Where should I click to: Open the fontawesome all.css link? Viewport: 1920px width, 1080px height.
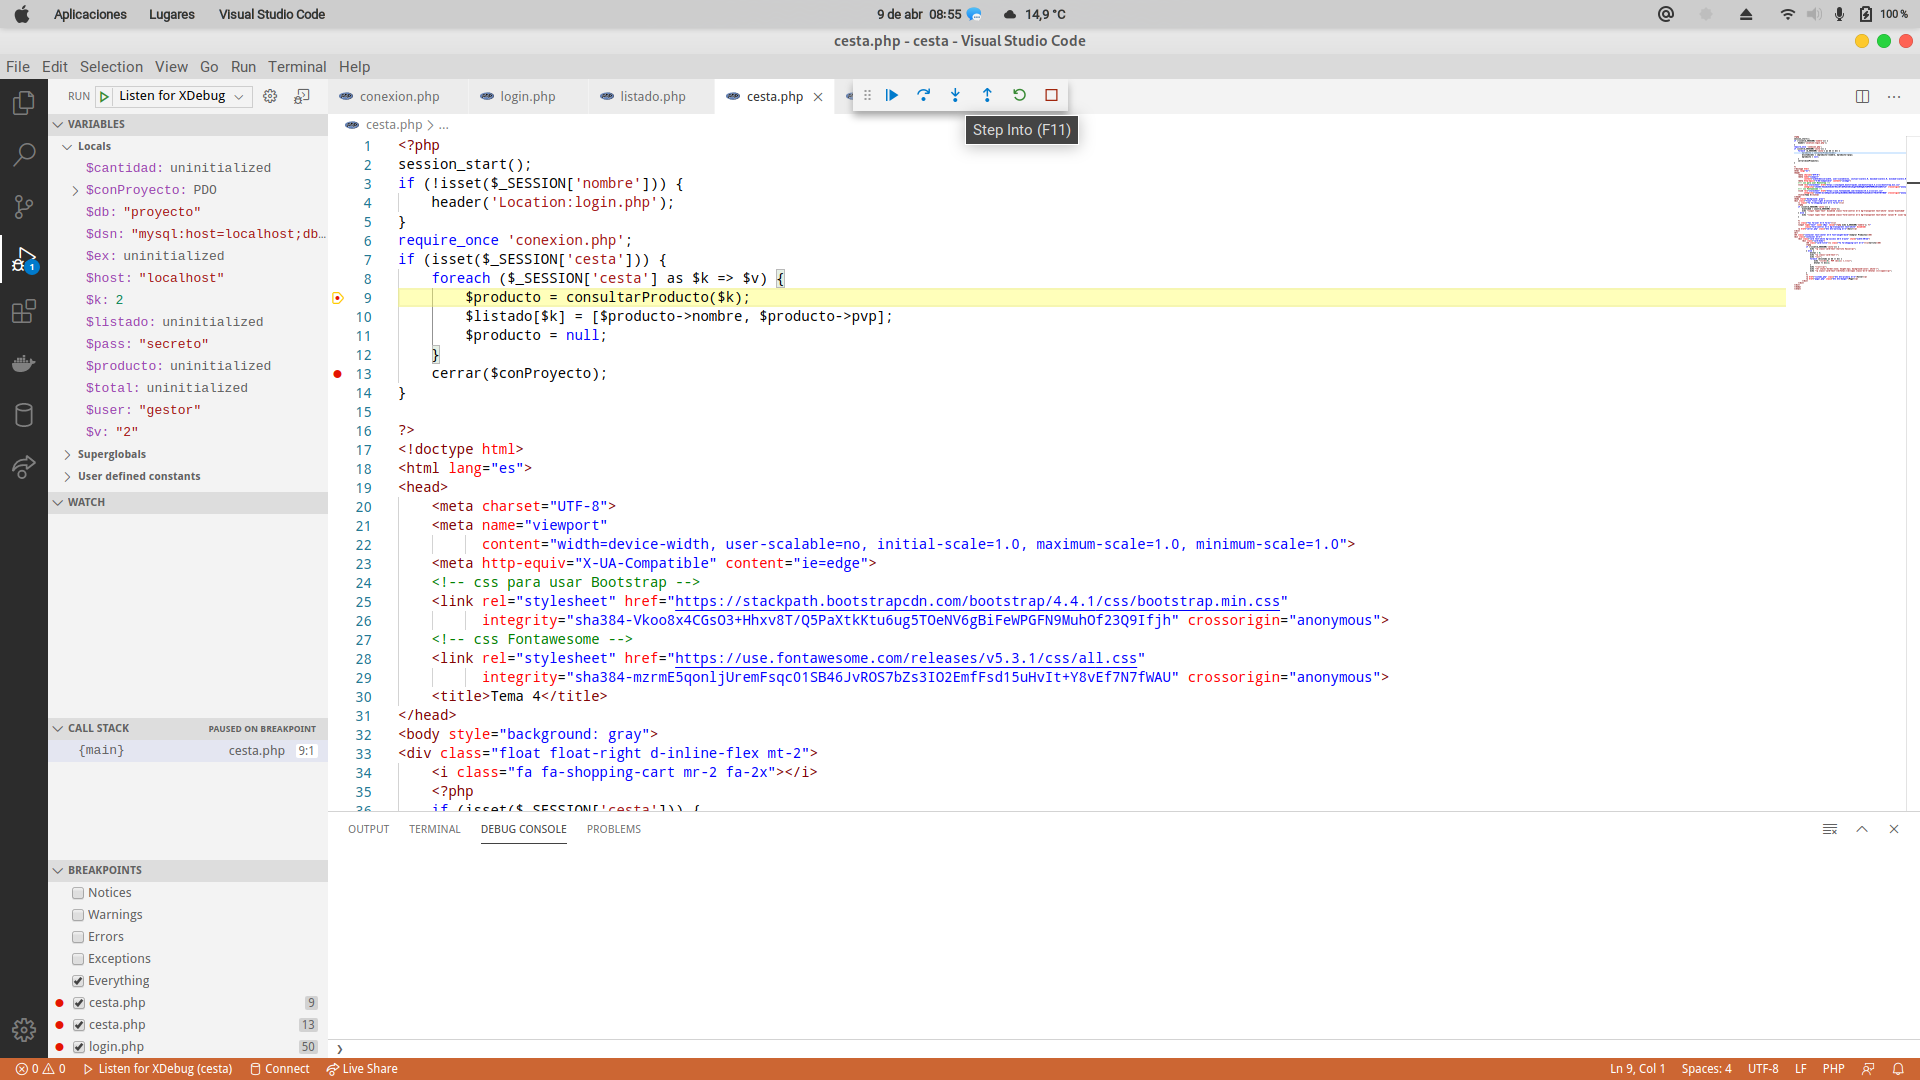pyautogui.click(x=906, y=659)
